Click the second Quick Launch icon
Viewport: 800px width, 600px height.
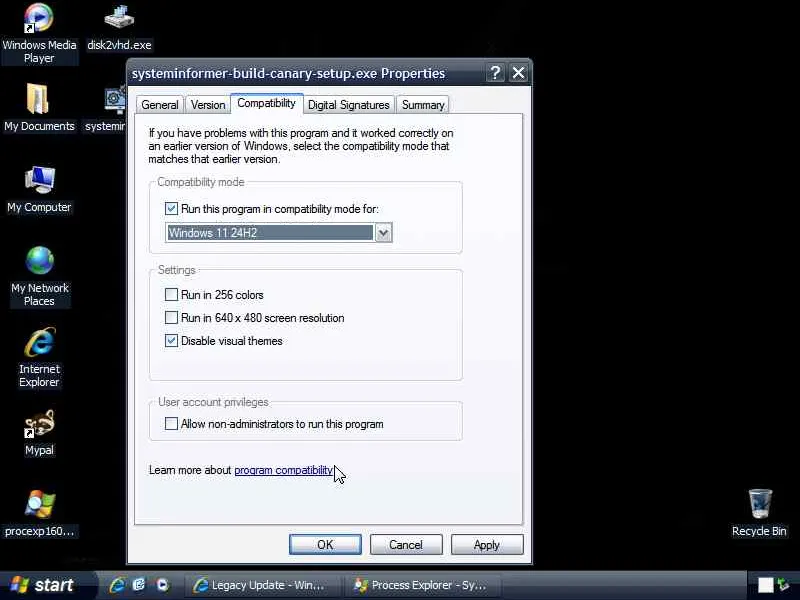(x=139, y=585)
